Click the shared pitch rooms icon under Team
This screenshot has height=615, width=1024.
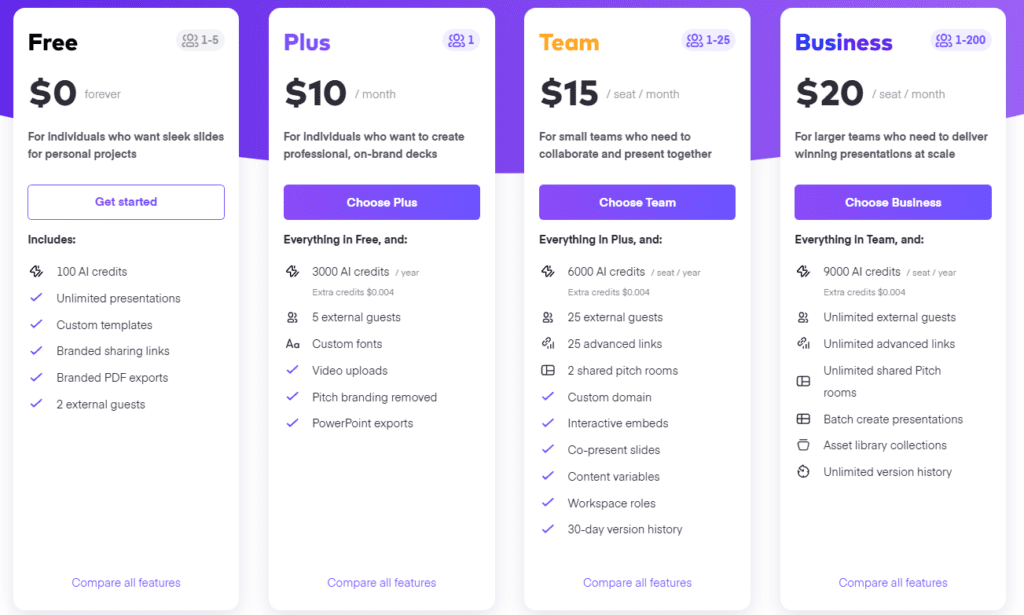tap(549, 370)
